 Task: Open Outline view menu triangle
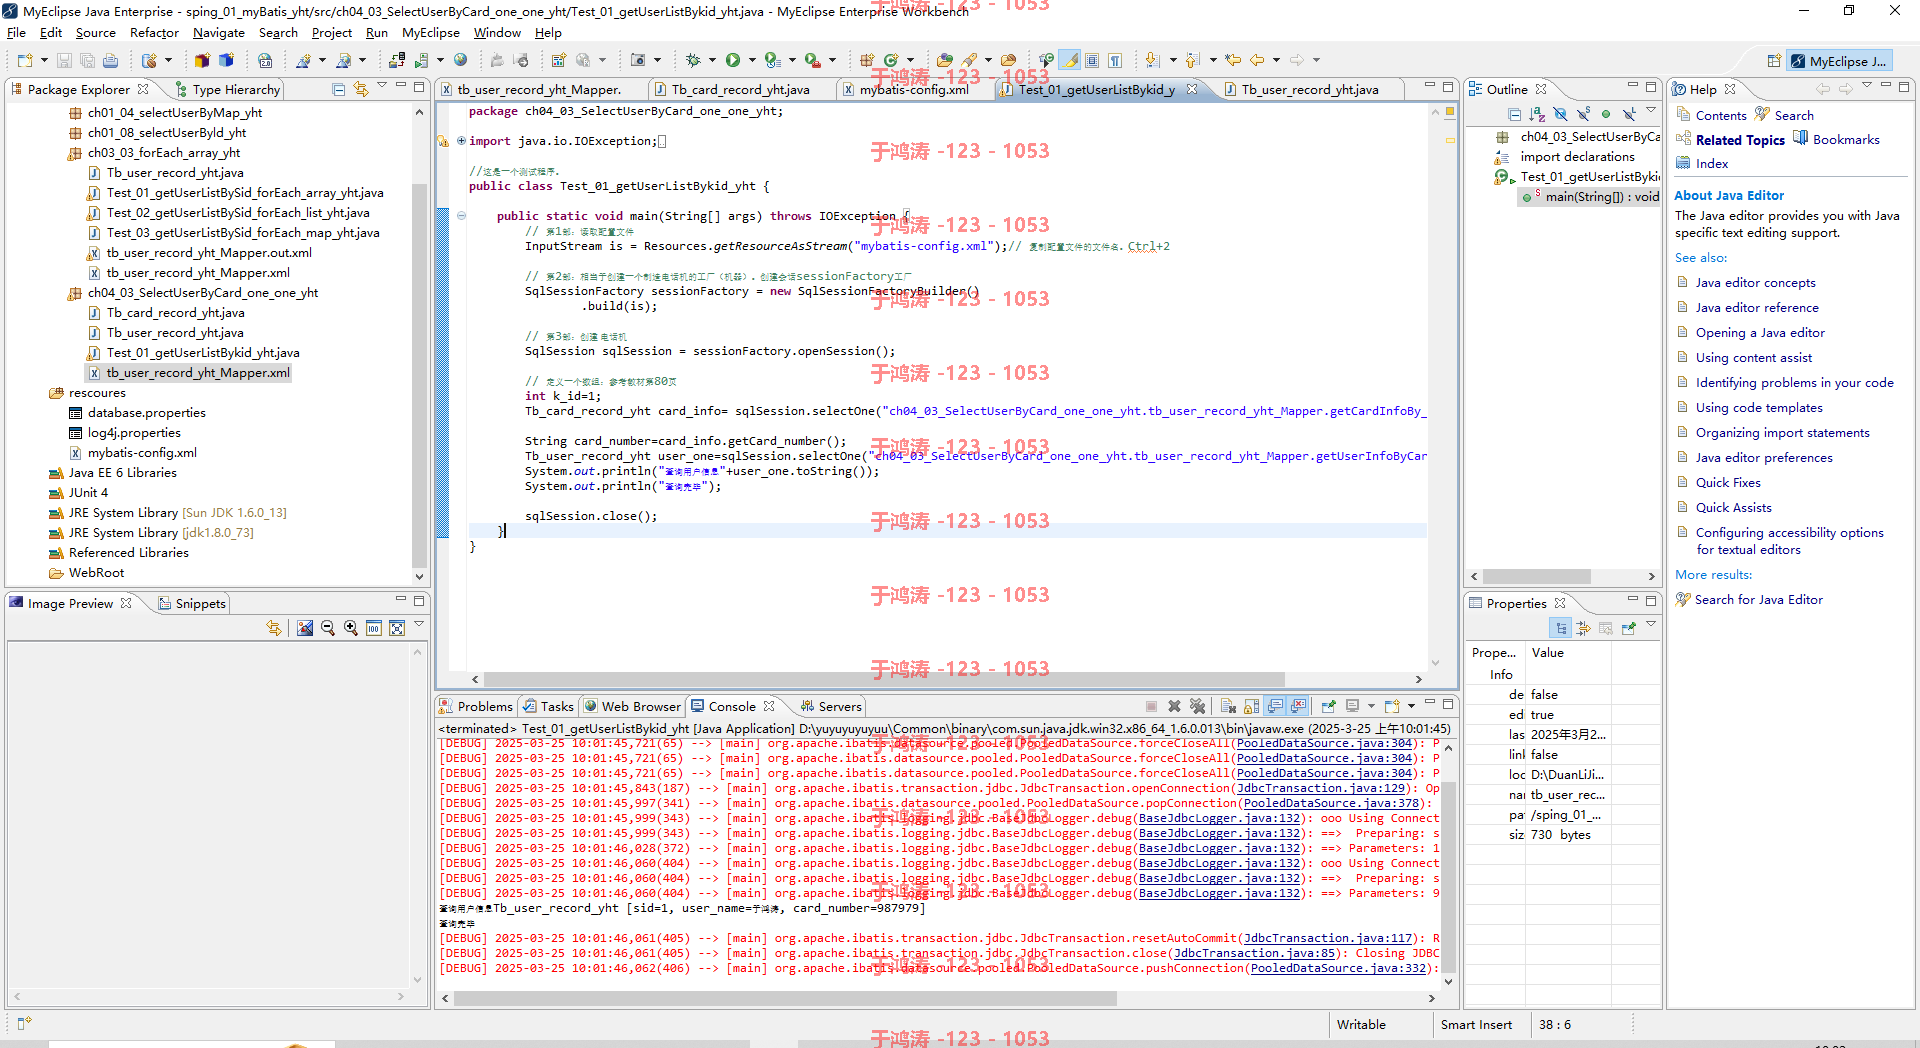[1651, 112]
